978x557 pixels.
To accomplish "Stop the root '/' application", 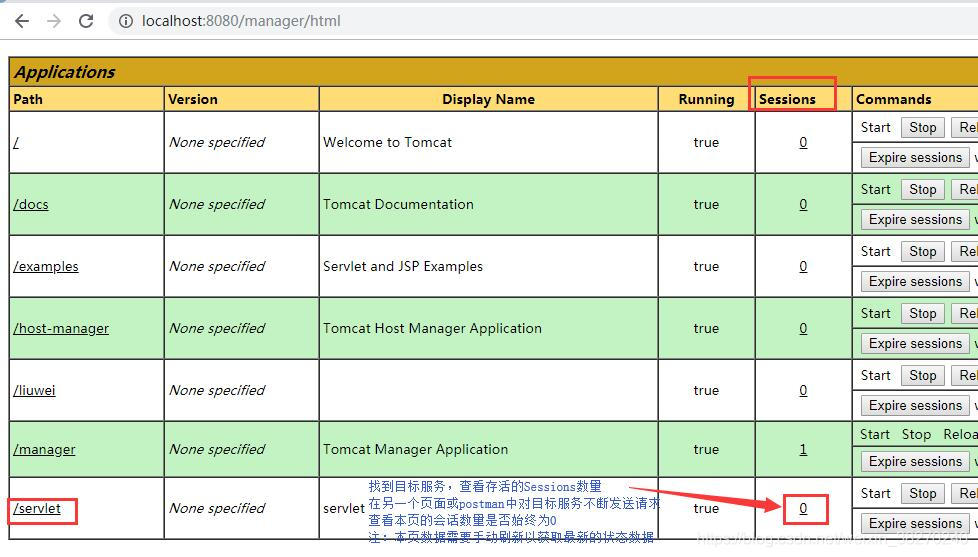I will coord(922,128).
